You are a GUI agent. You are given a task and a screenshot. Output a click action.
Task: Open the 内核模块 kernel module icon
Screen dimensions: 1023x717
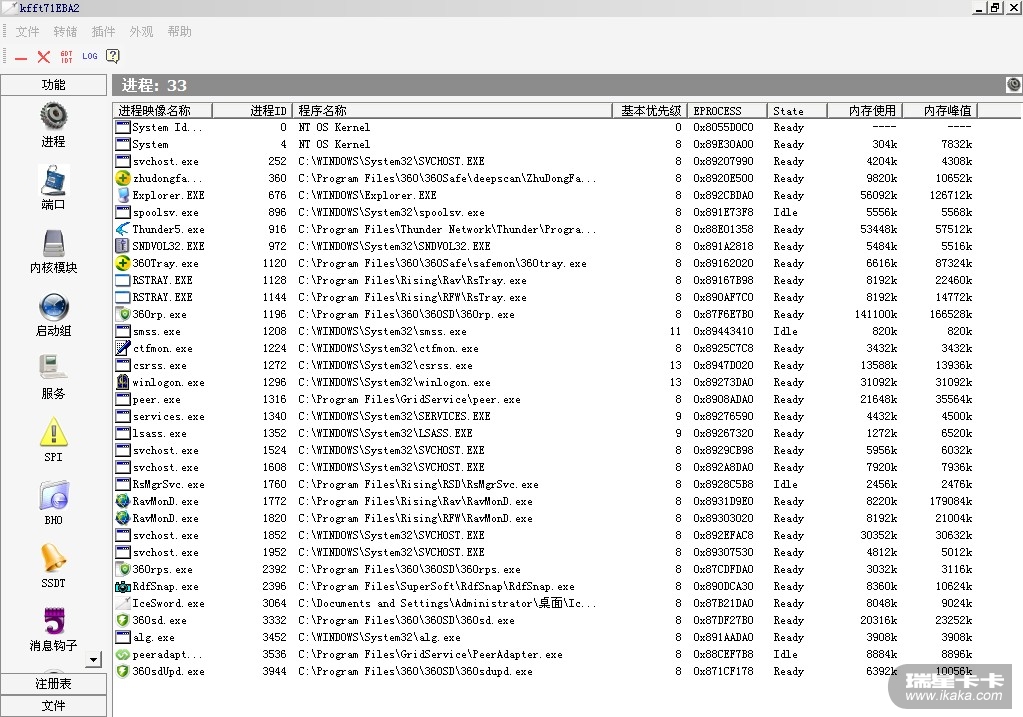[x=53, y=243]
